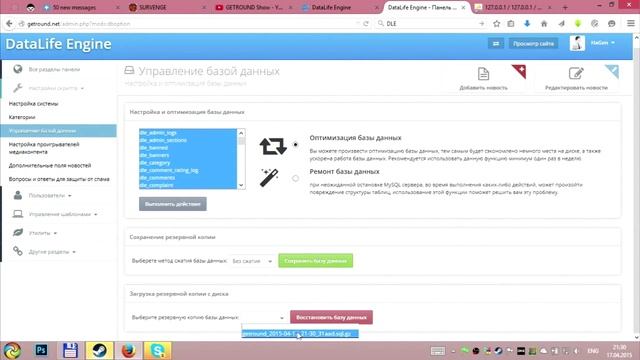Click the wrench script settings icon
640x360 pixels.
[x=18, y=88]
